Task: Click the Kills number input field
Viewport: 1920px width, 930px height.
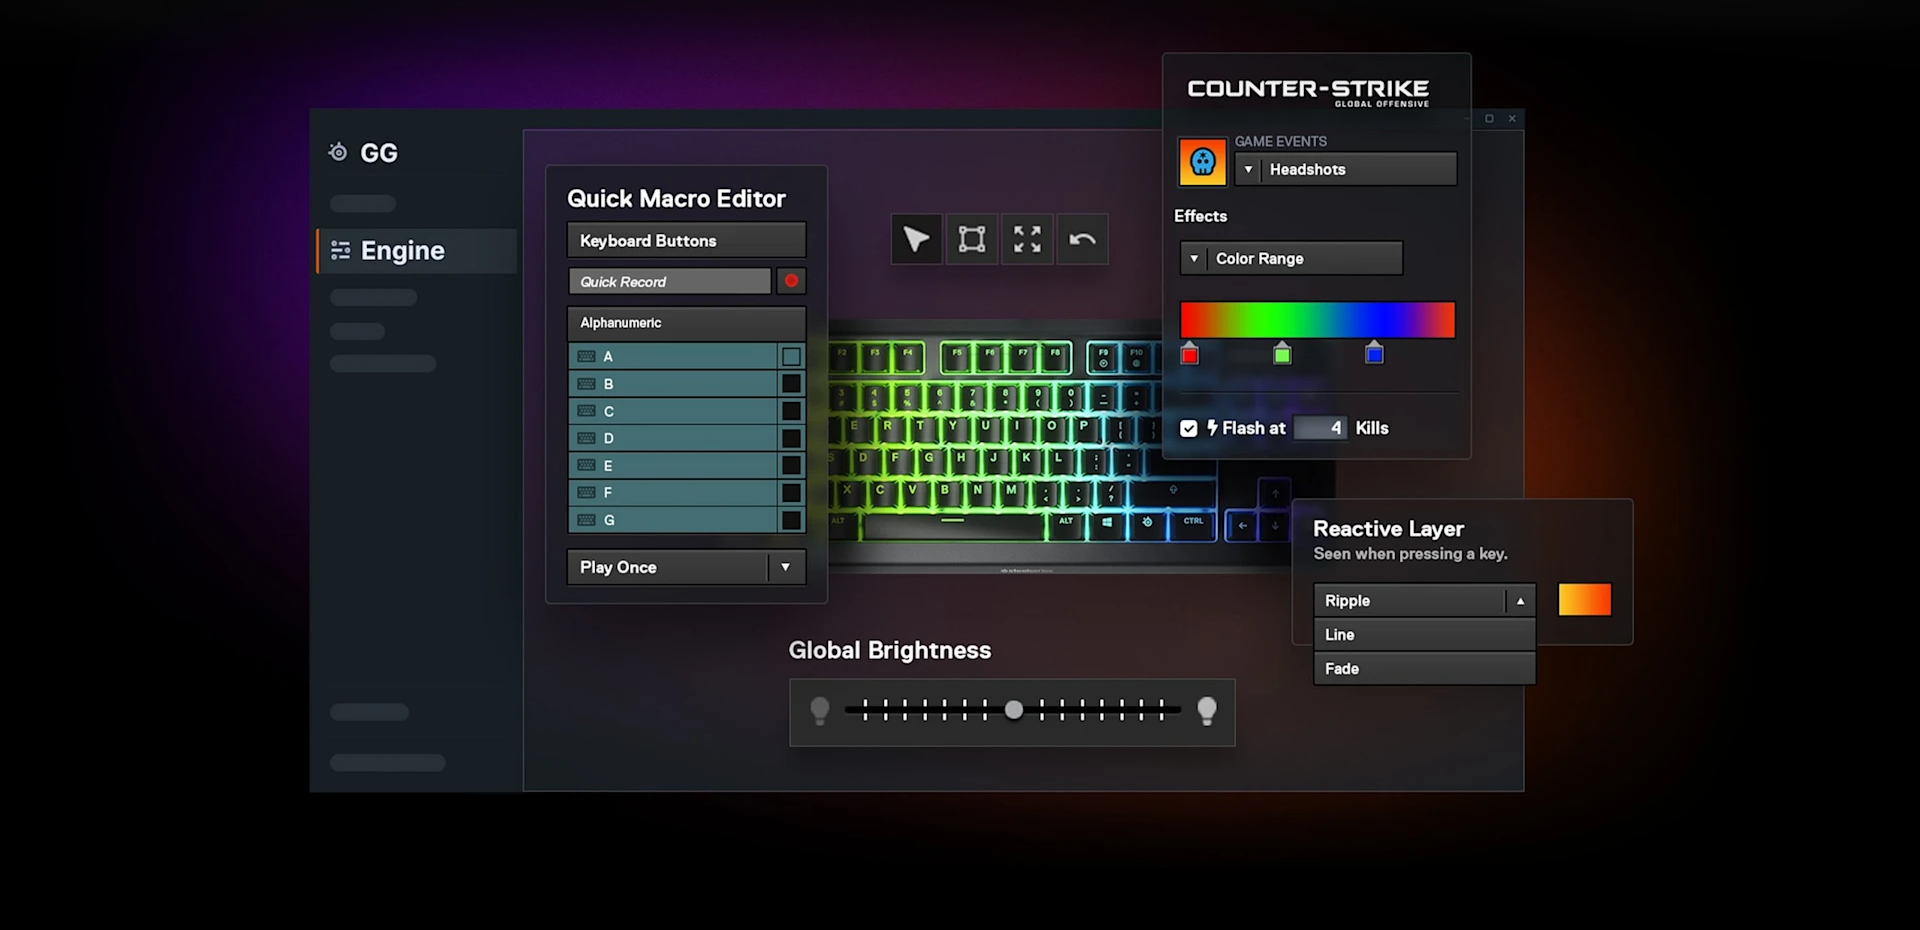Action: tap(1320, 427)
